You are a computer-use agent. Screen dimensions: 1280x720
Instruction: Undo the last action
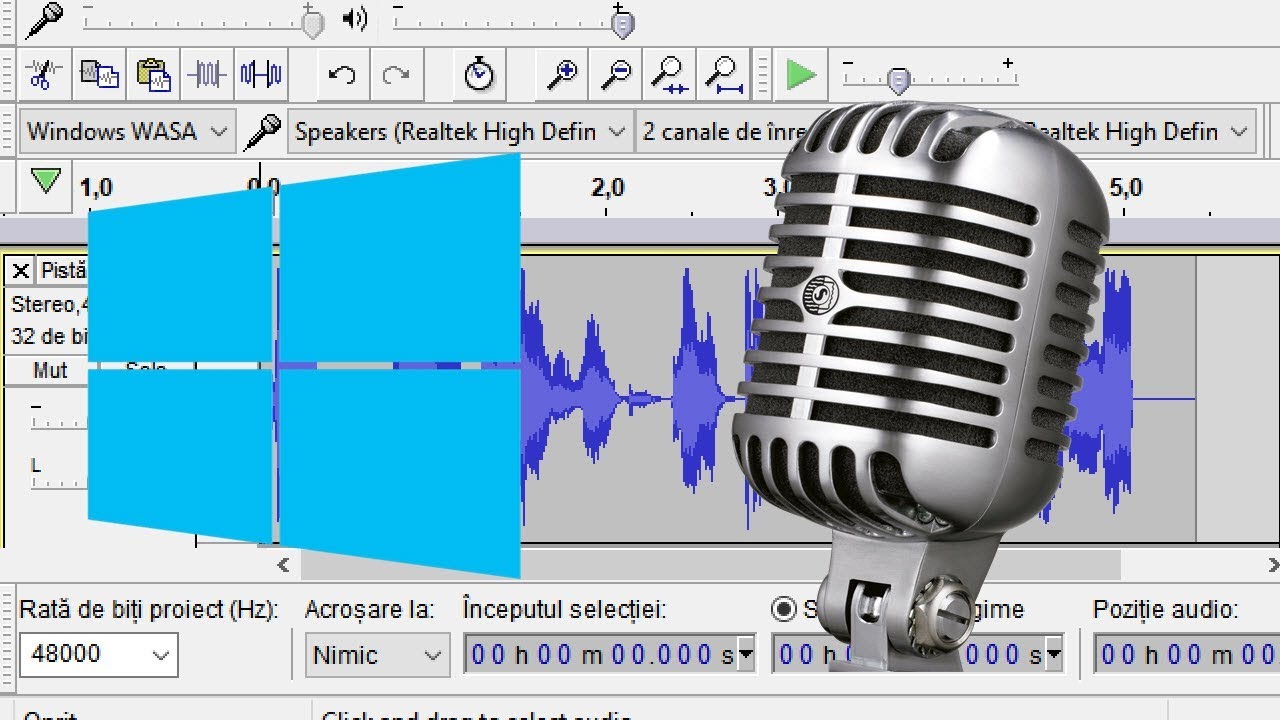[x=342, y=75]
